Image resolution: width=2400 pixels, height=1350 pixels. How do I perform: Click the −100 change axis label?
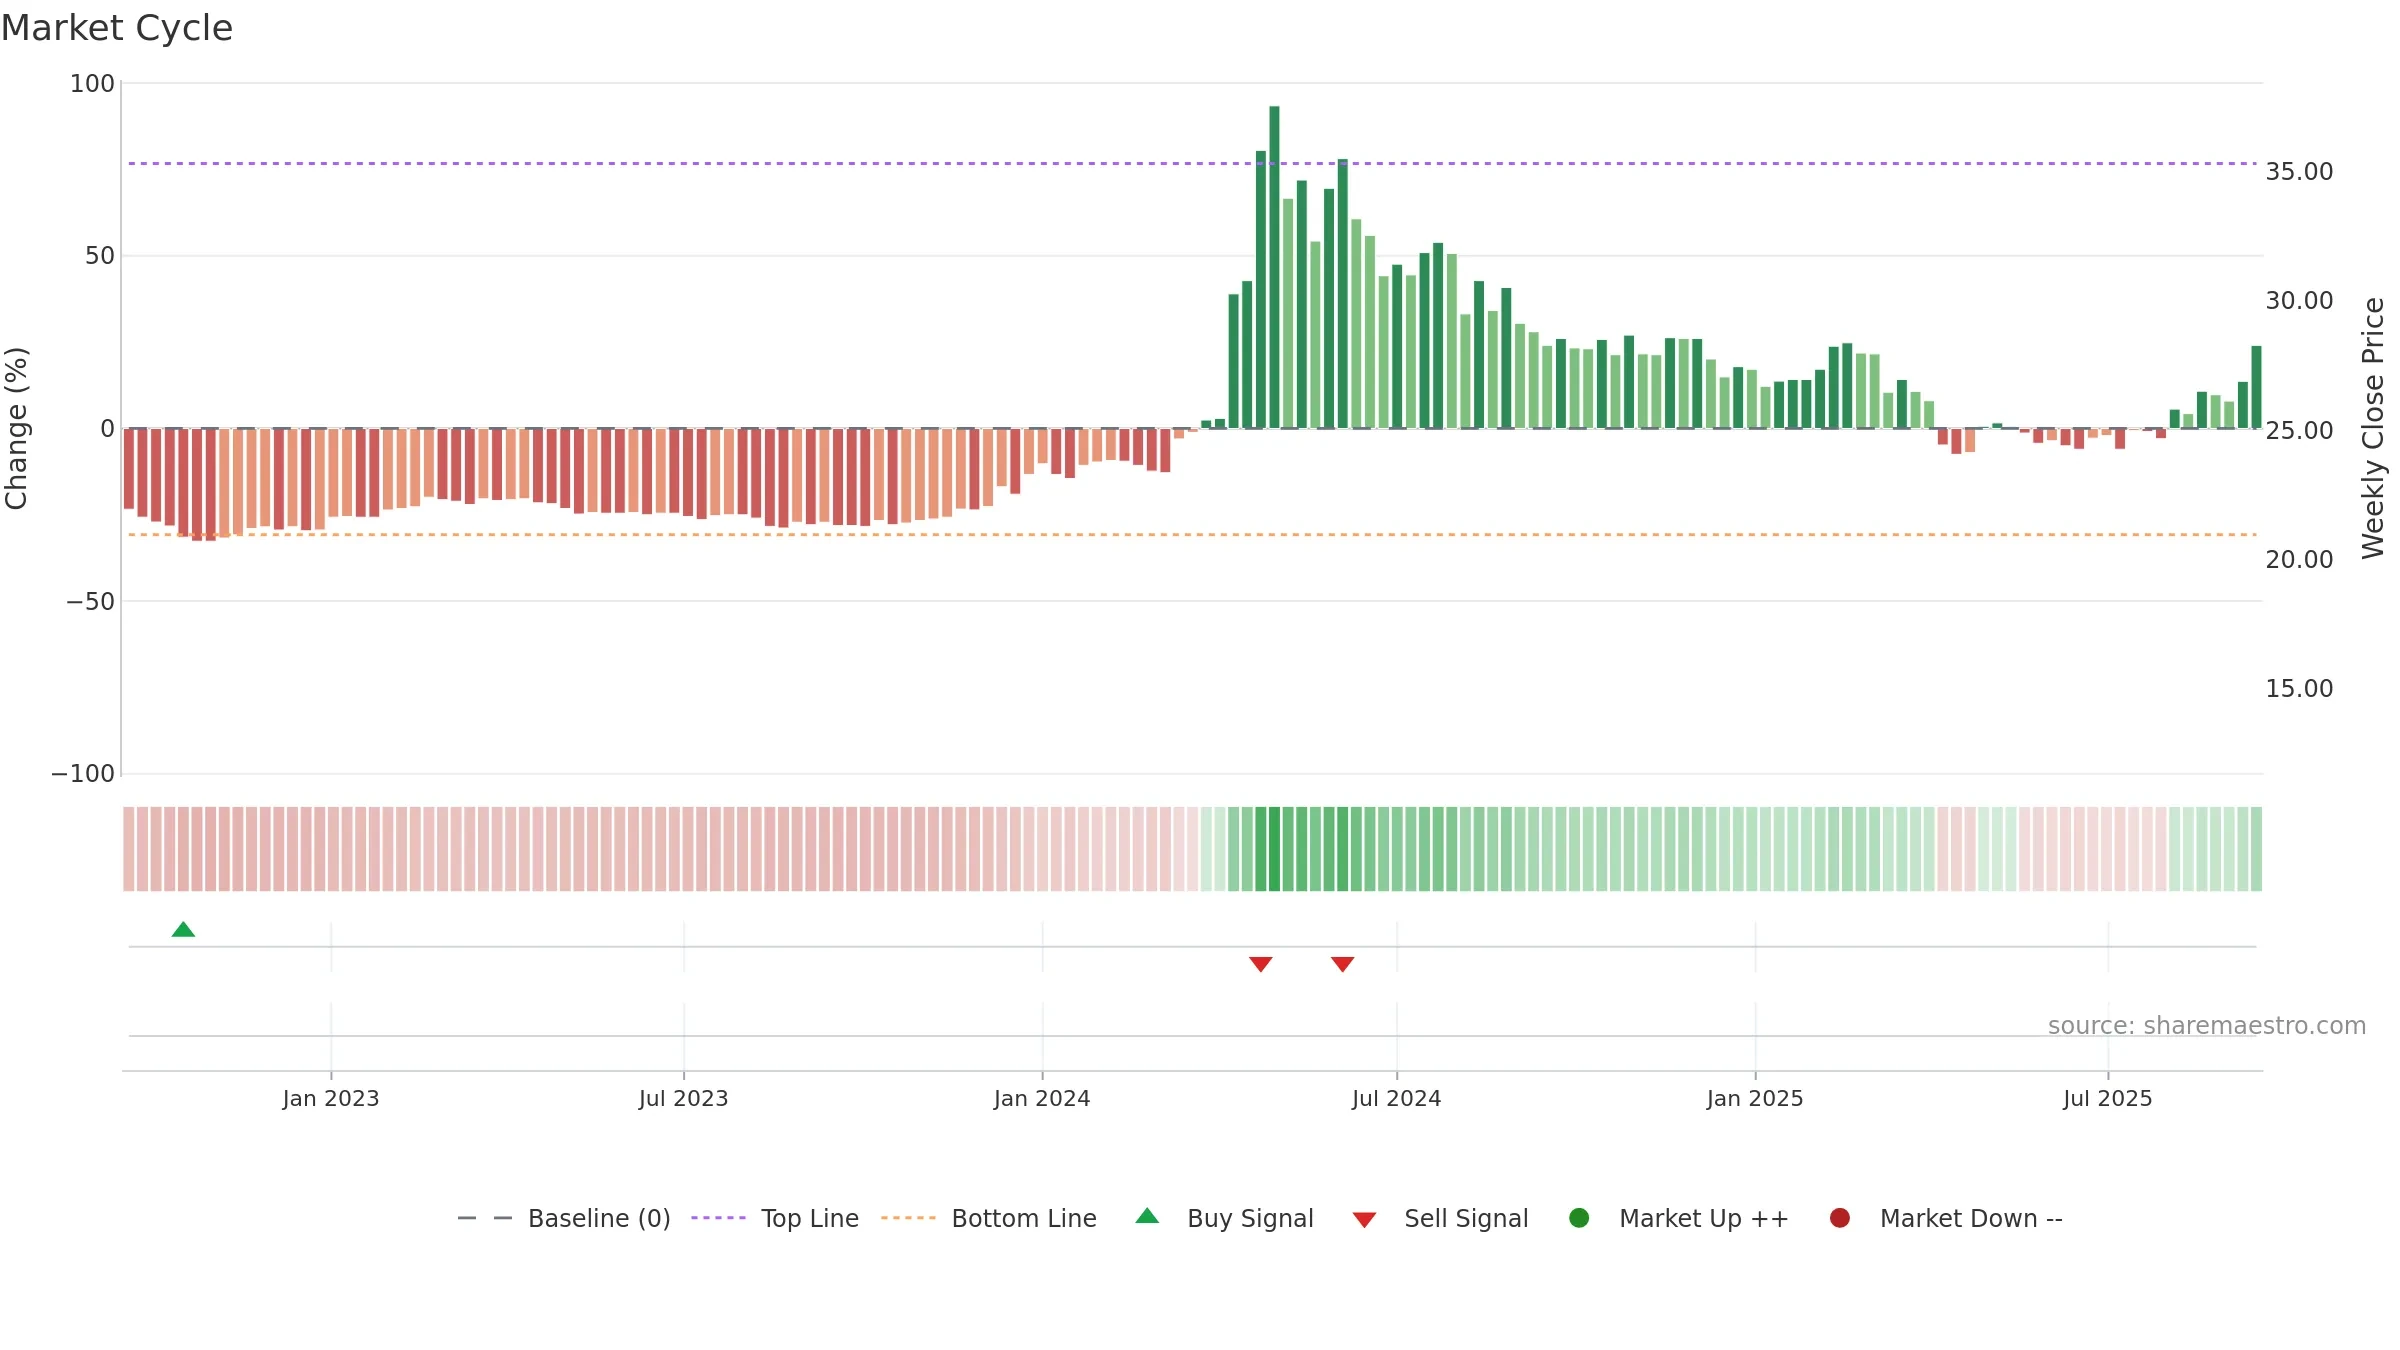coord(83,774)
